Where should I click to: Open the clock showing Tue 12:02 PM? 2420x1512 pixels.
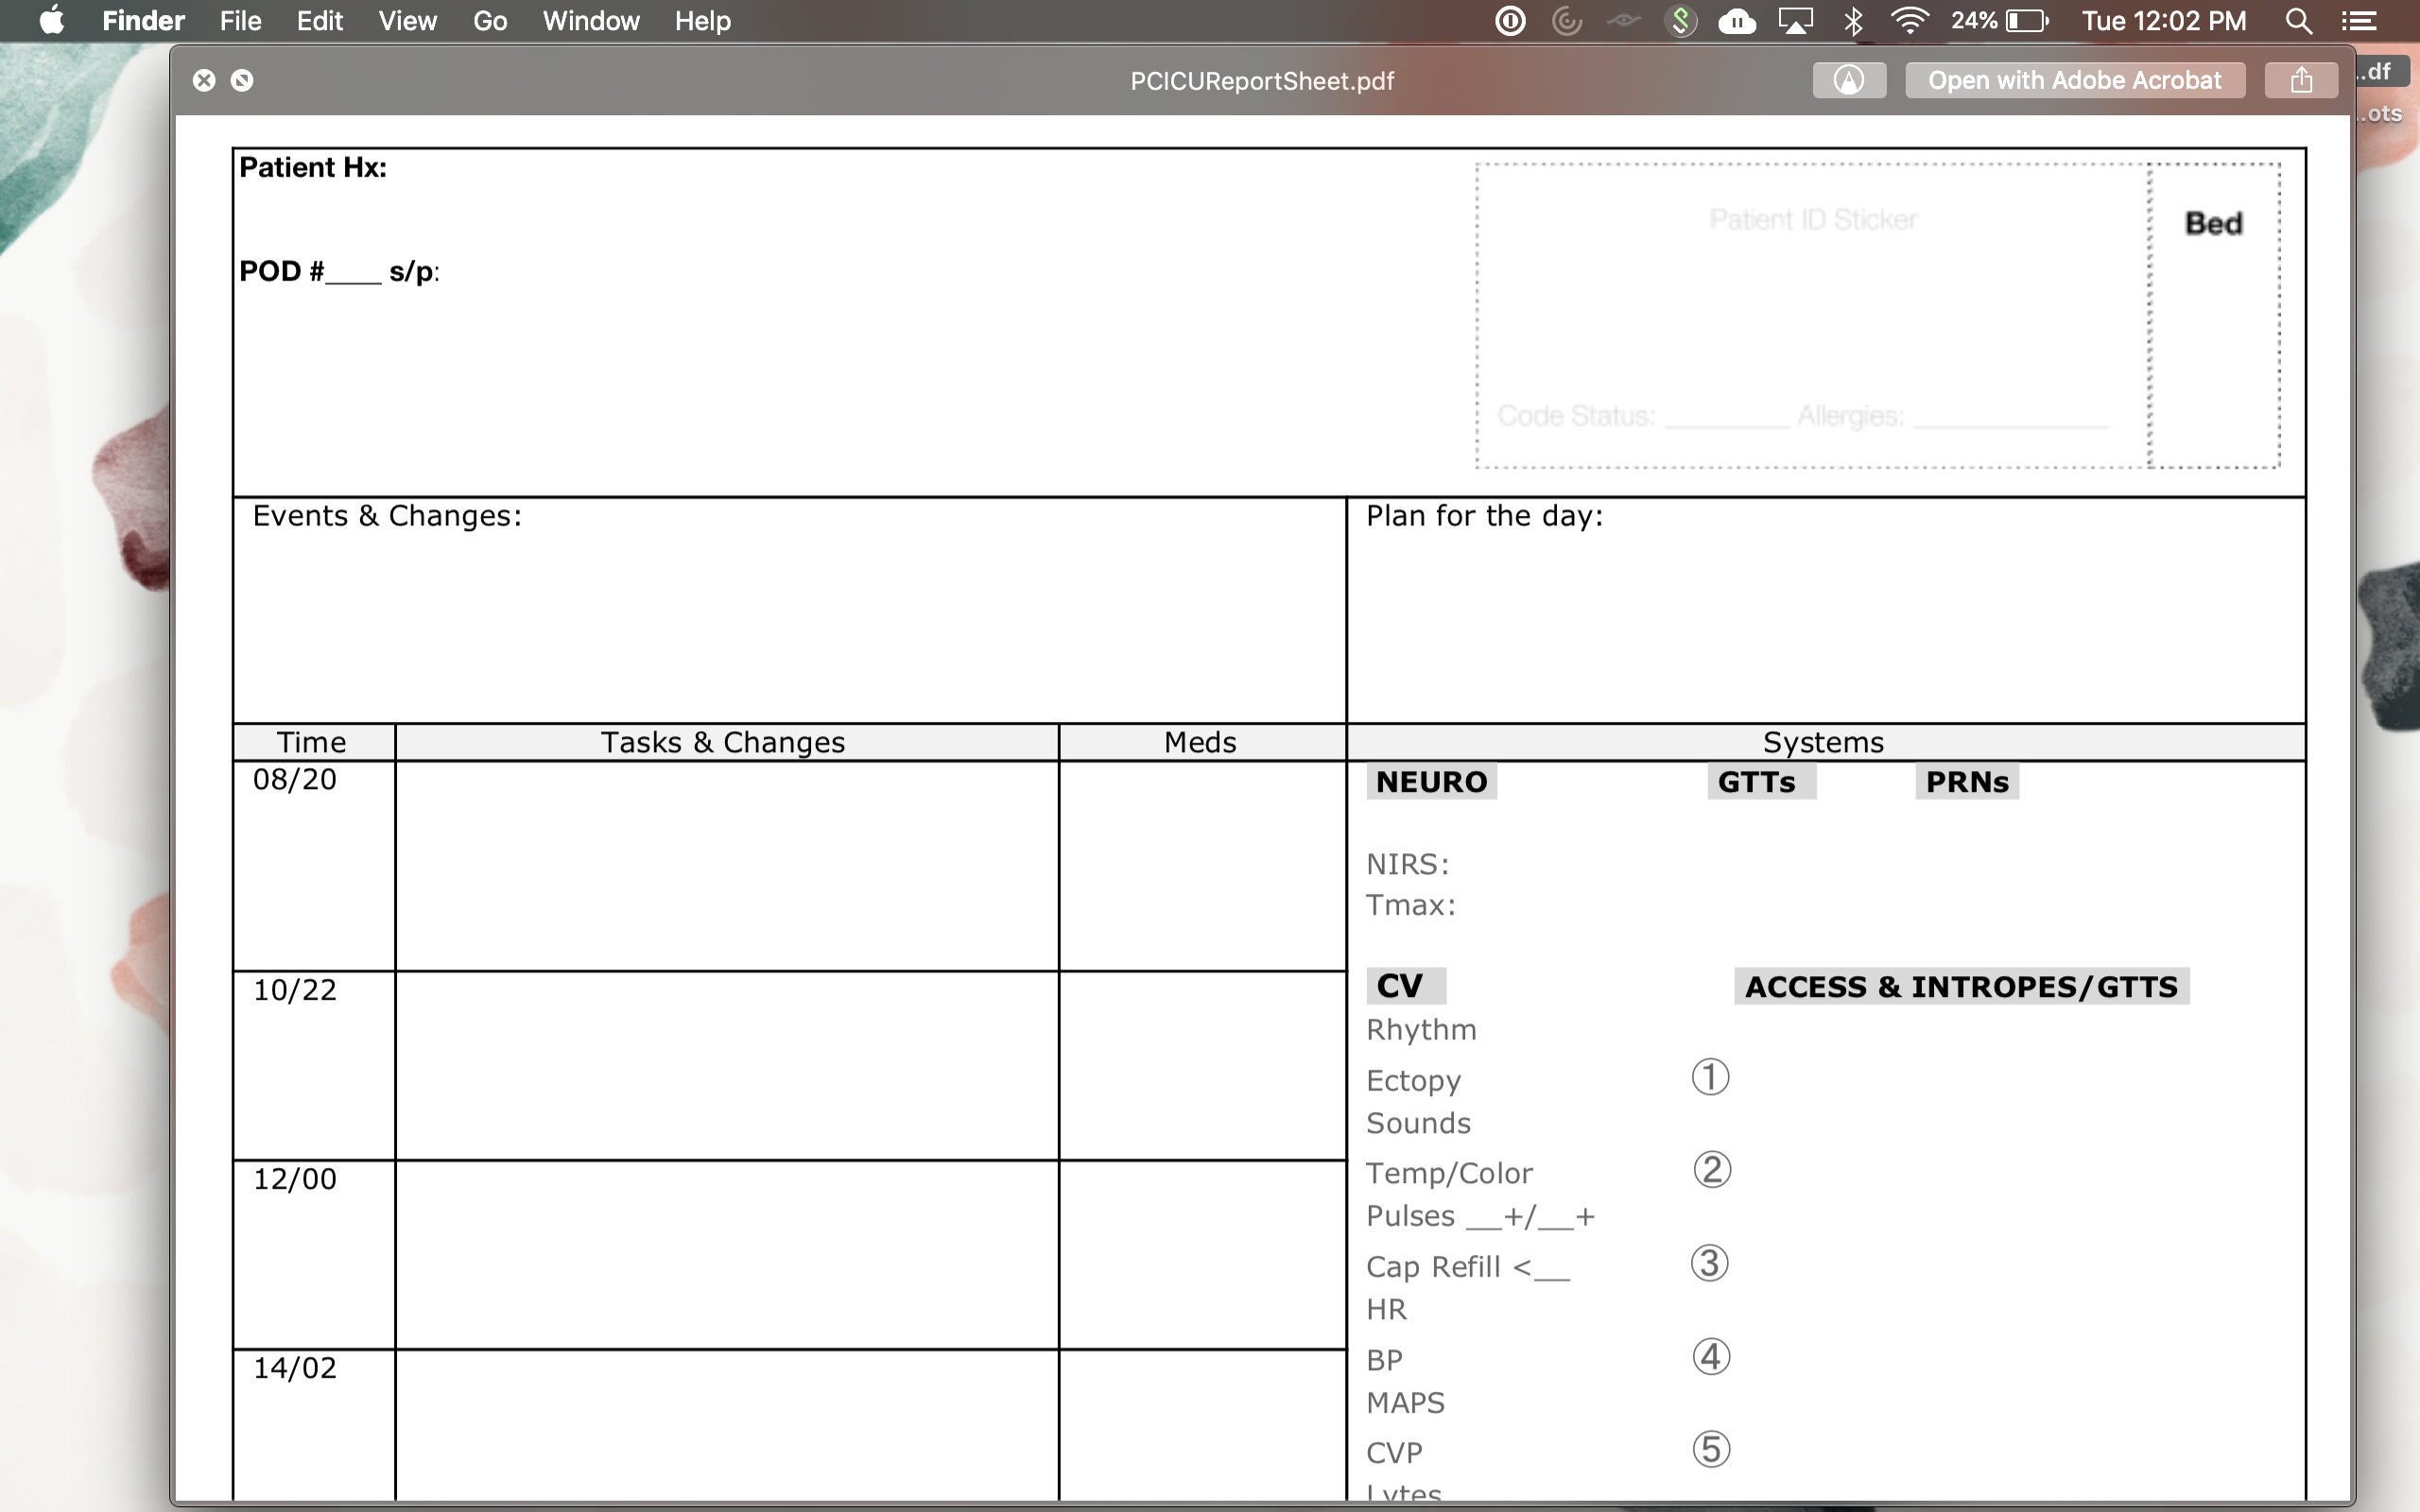click(x=2164, y=21)
